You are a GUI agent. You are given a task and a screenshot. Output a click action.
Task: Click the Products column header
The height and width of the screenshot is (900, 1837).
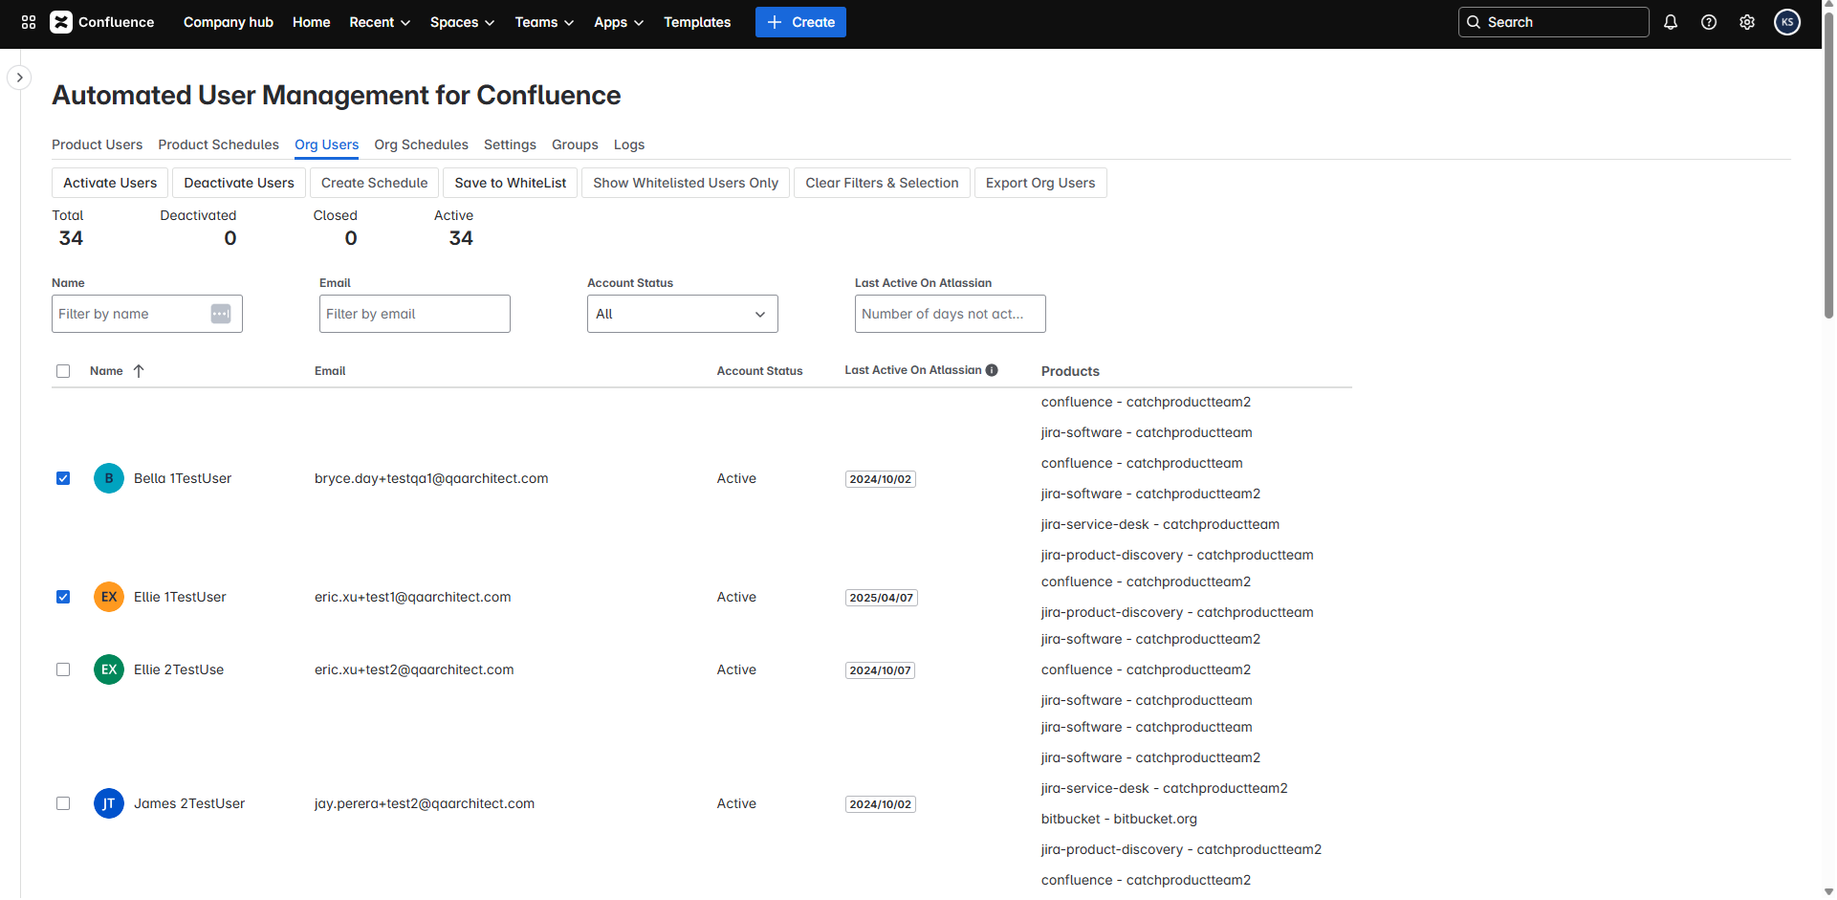[1070, 371]
